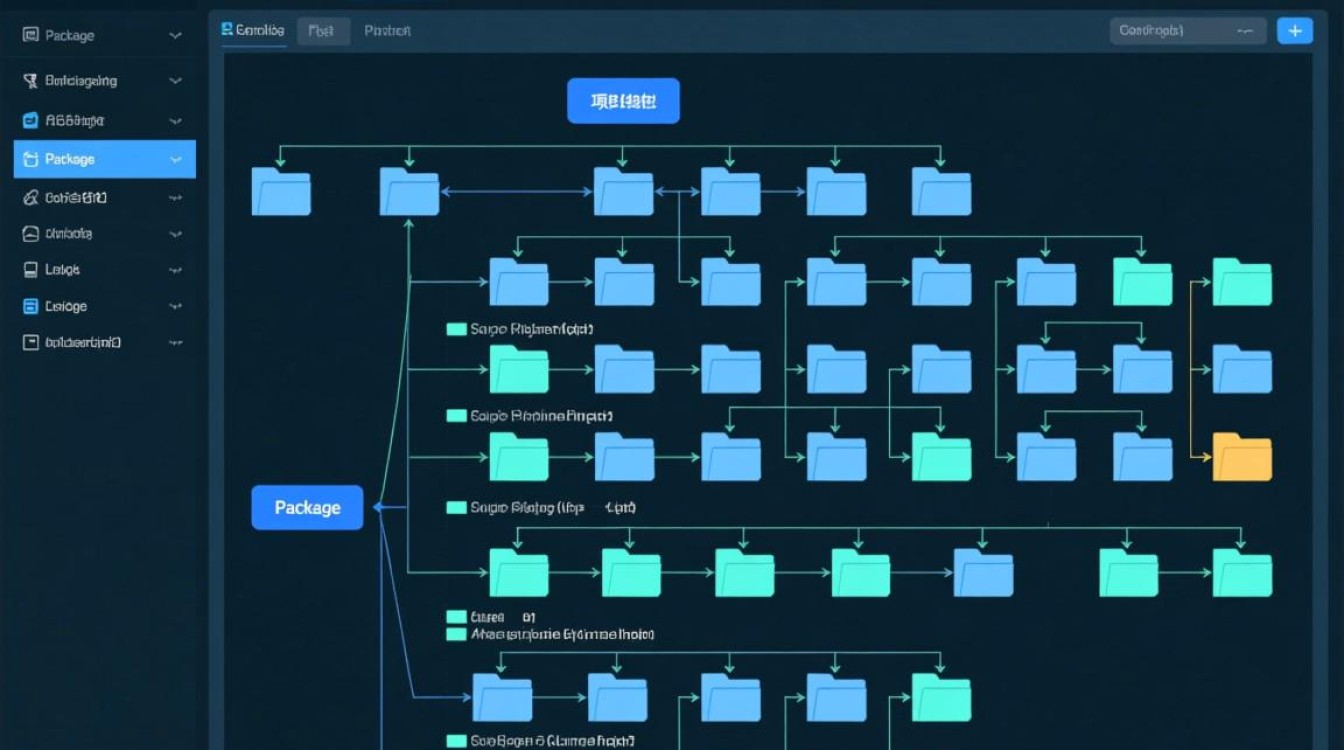
Task: Click the blue Package node button on canvas
Action: pyautogui.click(x=307, y=508)
